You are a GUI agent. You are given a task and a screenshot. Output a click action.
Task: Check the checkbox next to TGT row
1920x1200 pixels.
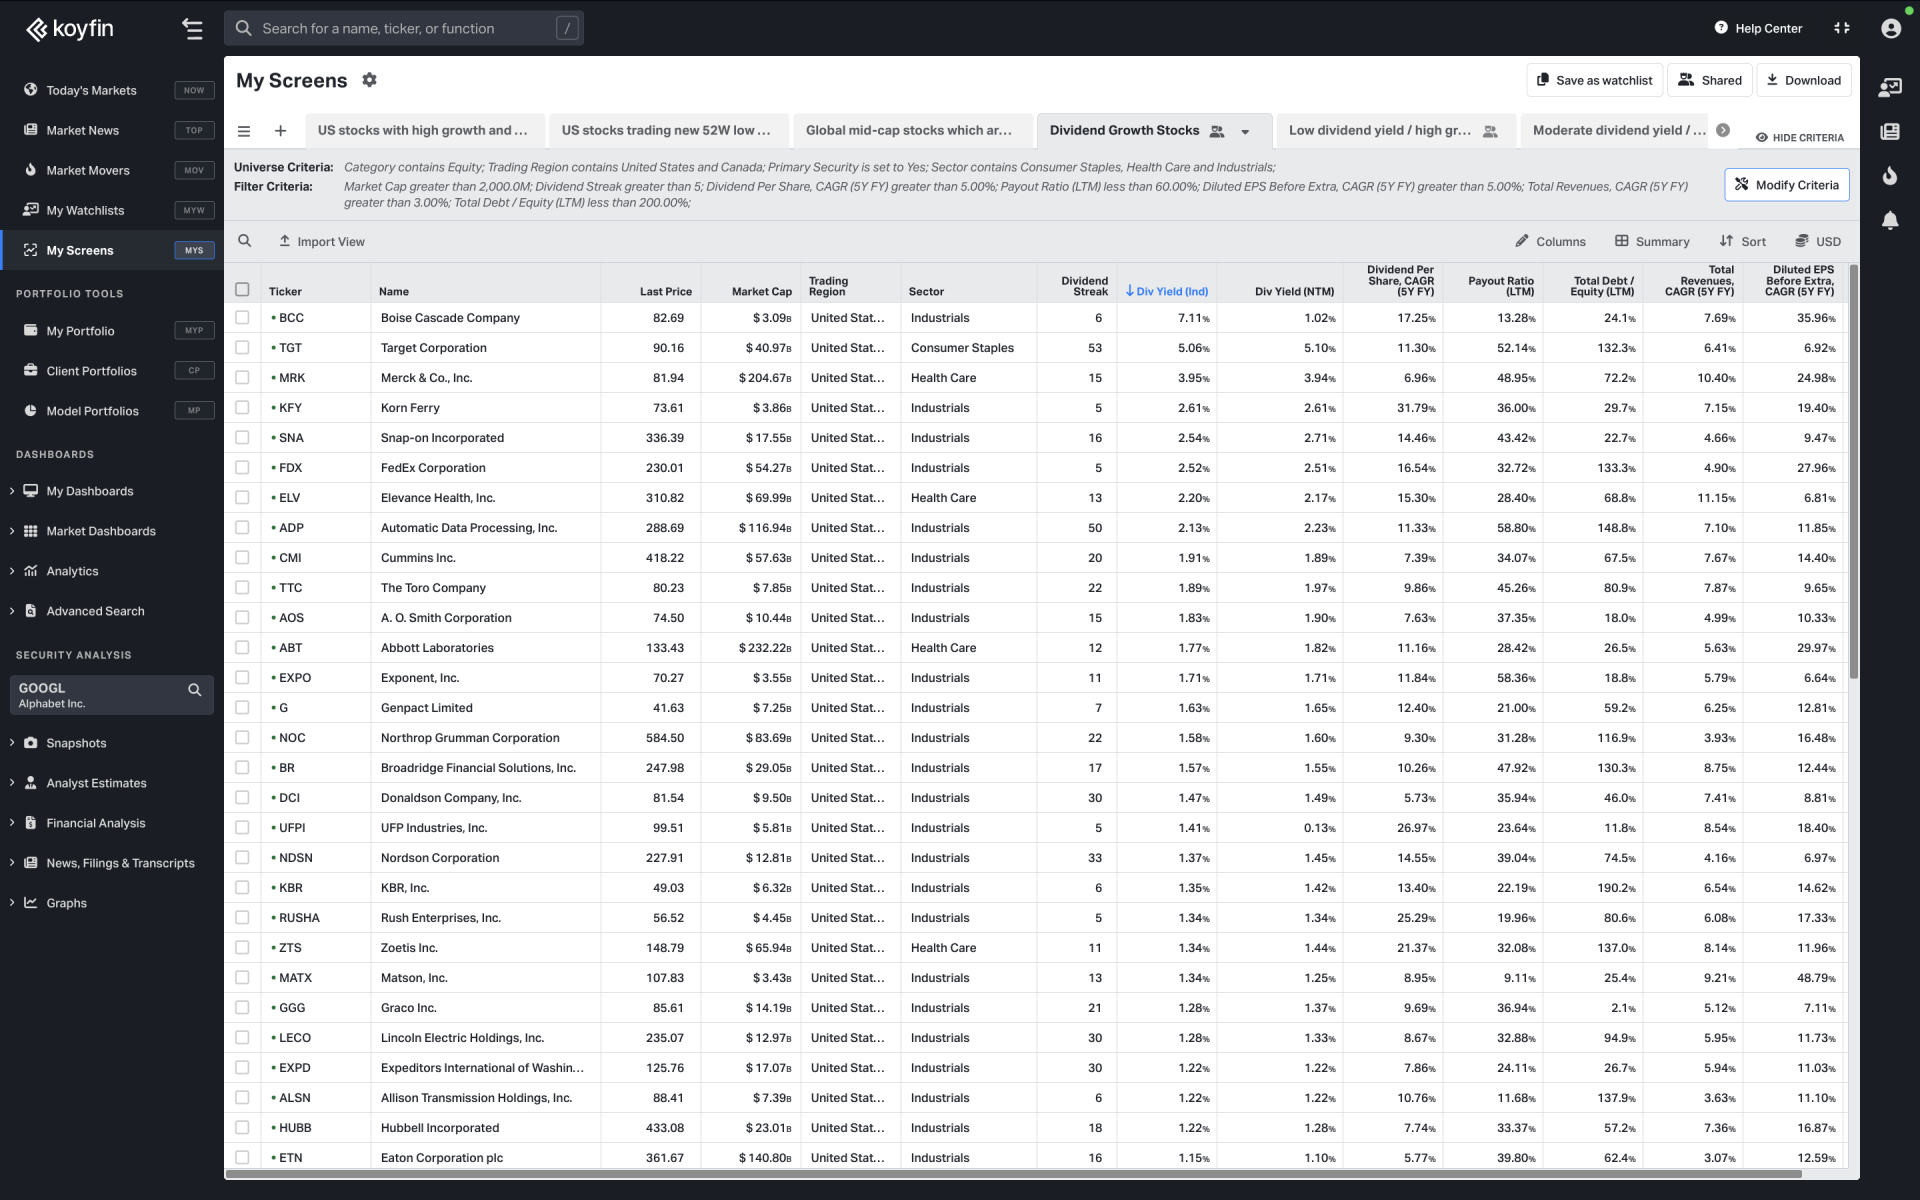coord(242,347)
